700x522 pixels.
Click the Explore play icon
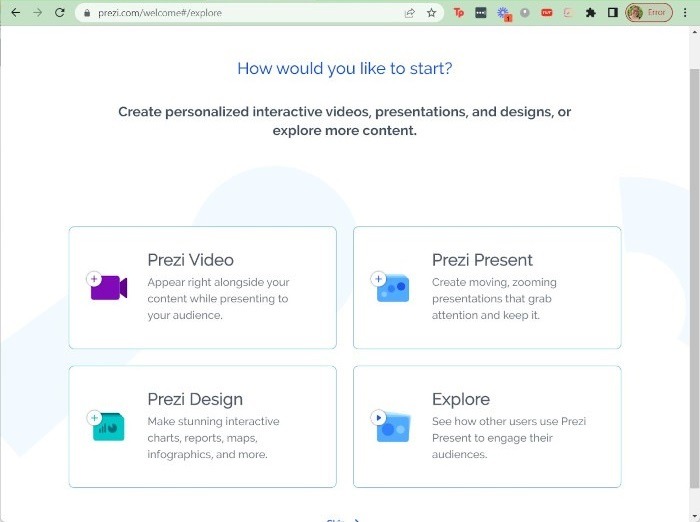coord(390,426)
